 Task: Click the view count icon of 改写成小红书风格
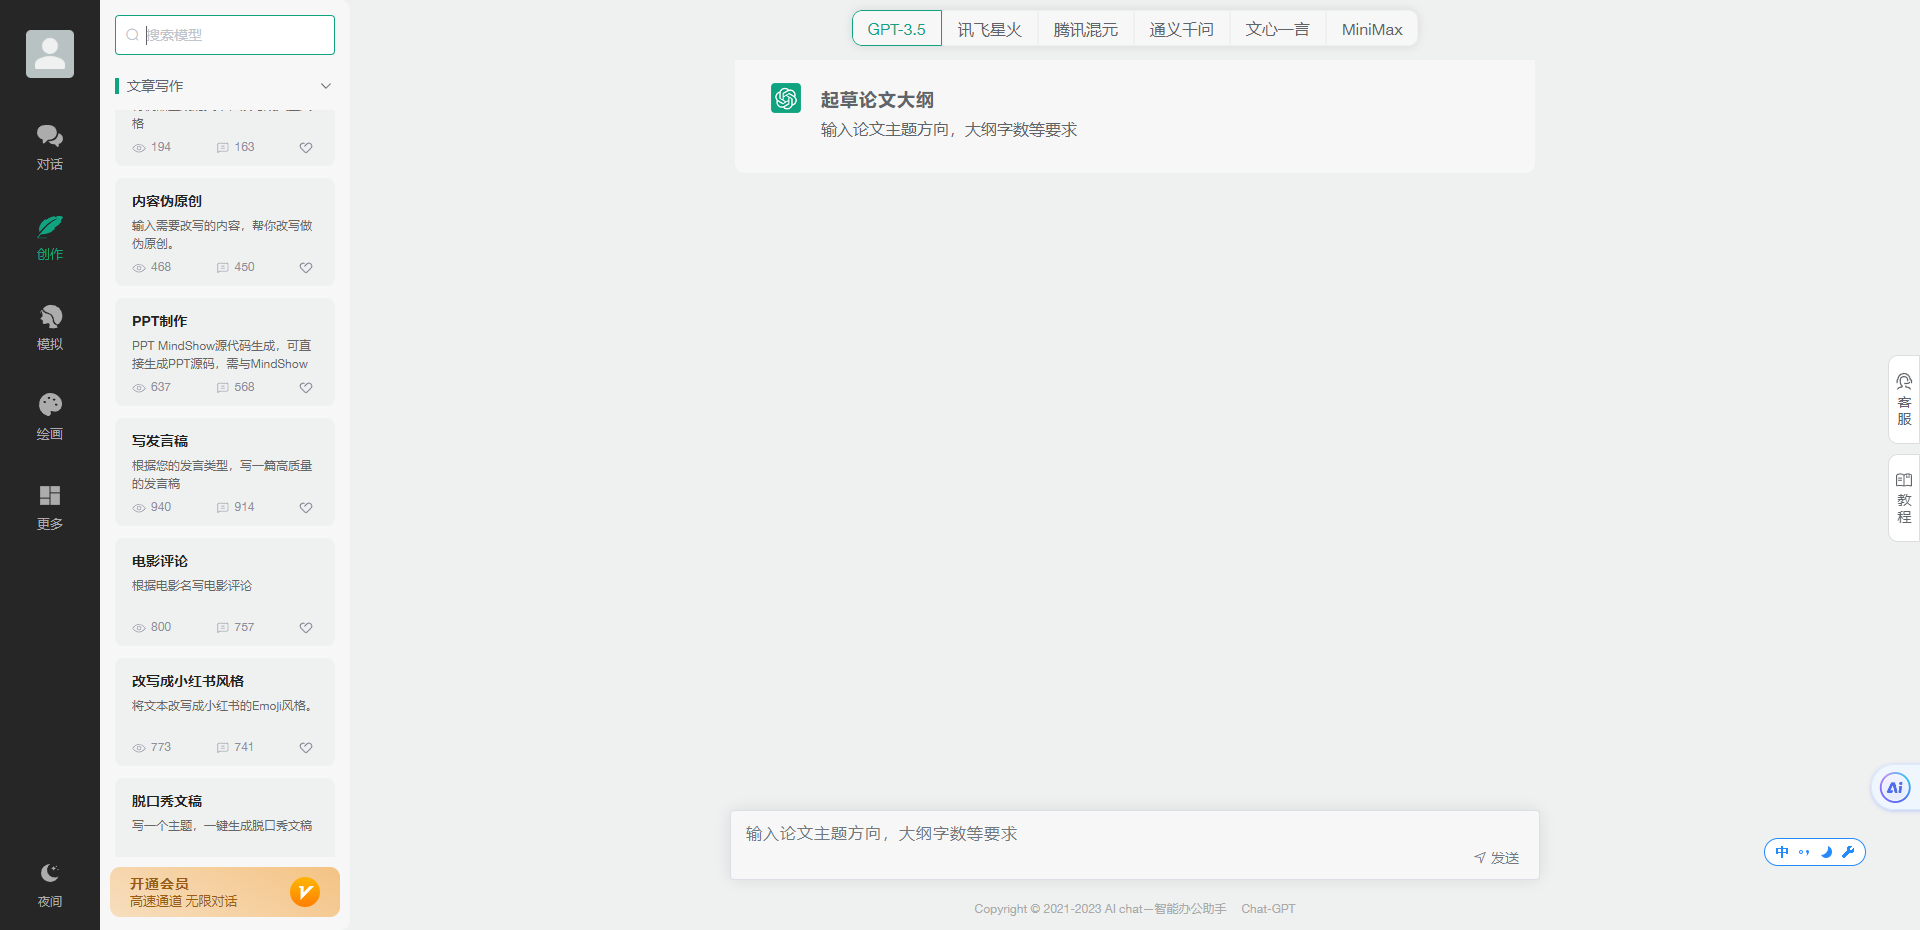[x=139, y=748]
